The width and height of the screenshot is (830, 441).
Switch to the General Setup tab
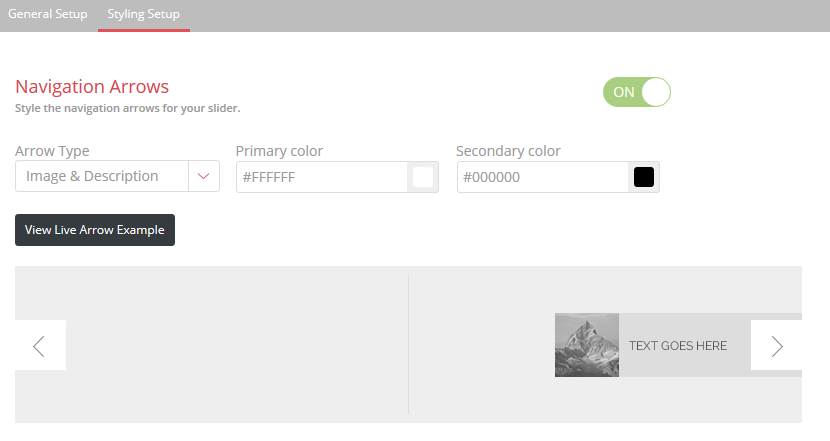click(x=48, y=14)
